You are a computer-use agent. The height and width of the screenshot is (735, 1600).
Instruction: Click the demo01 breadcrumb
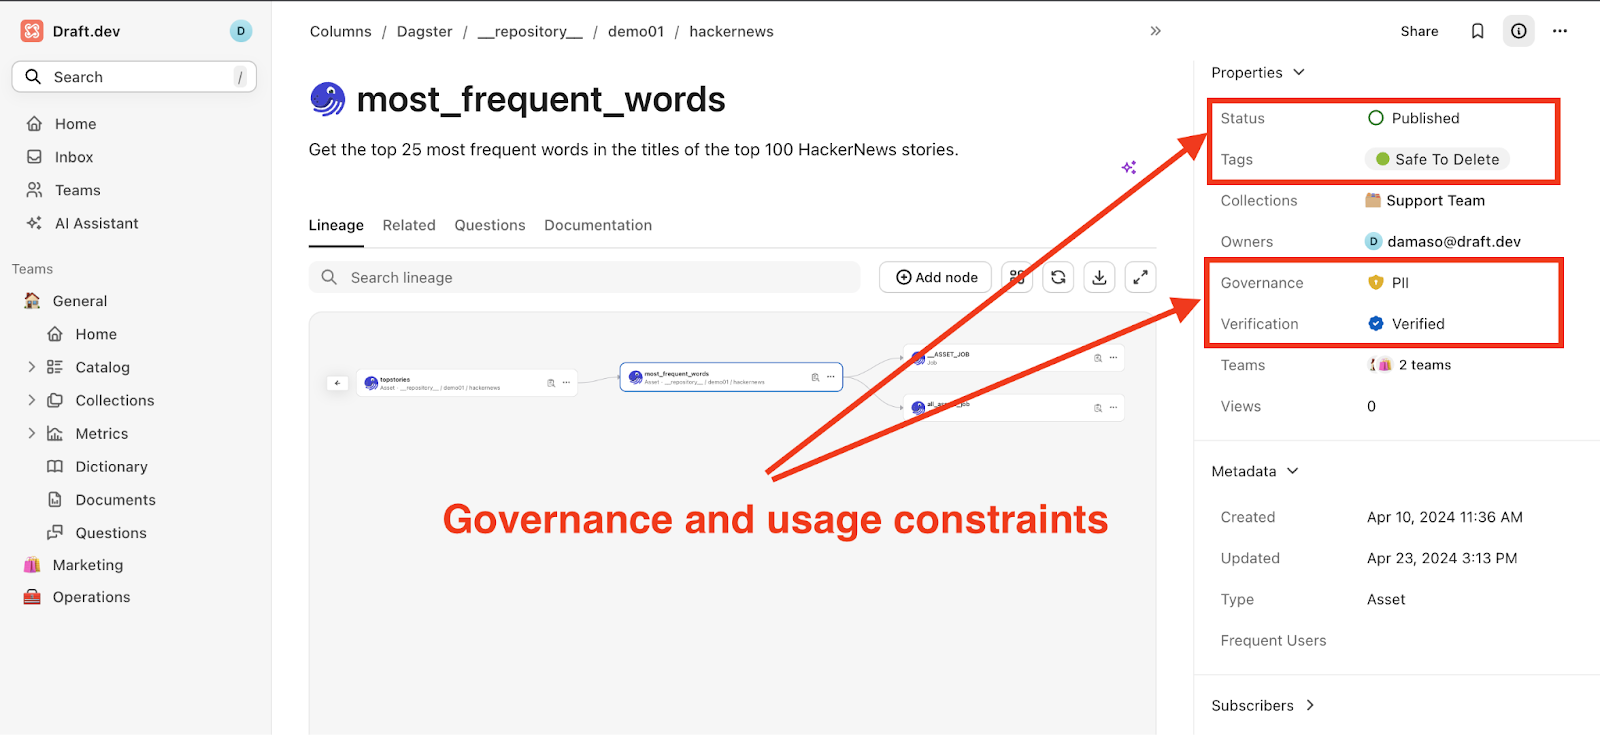coord(636,31)
